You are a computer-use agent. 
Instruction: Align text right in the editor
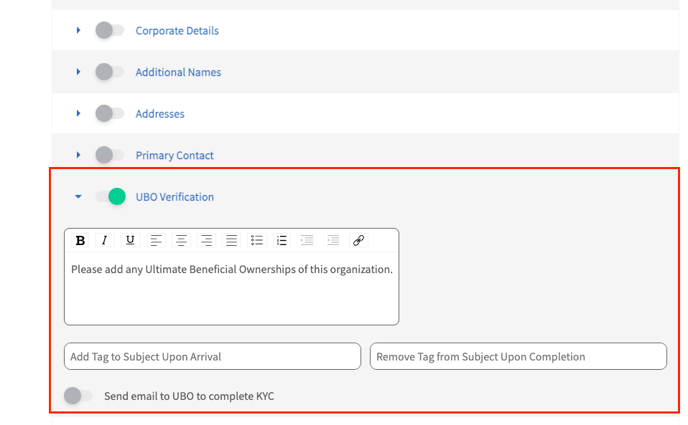point(206,240)
